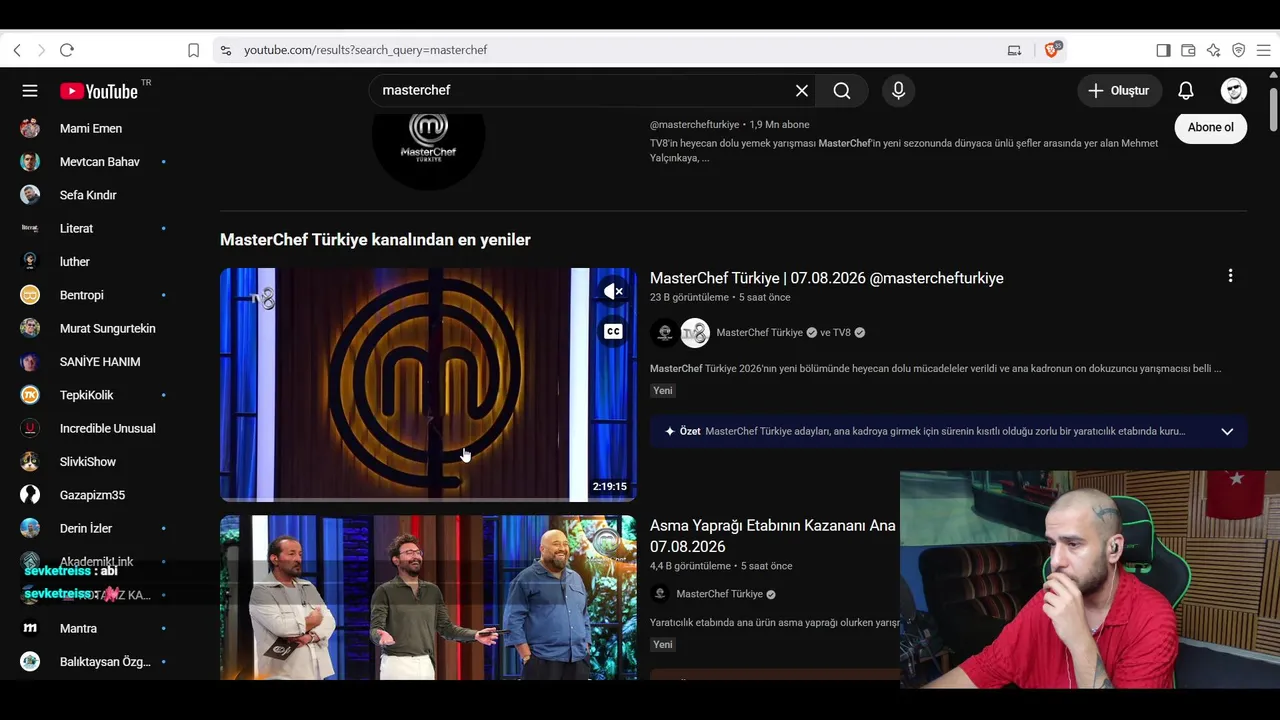Toggle captions on the video preview

[x=613, y=331]
